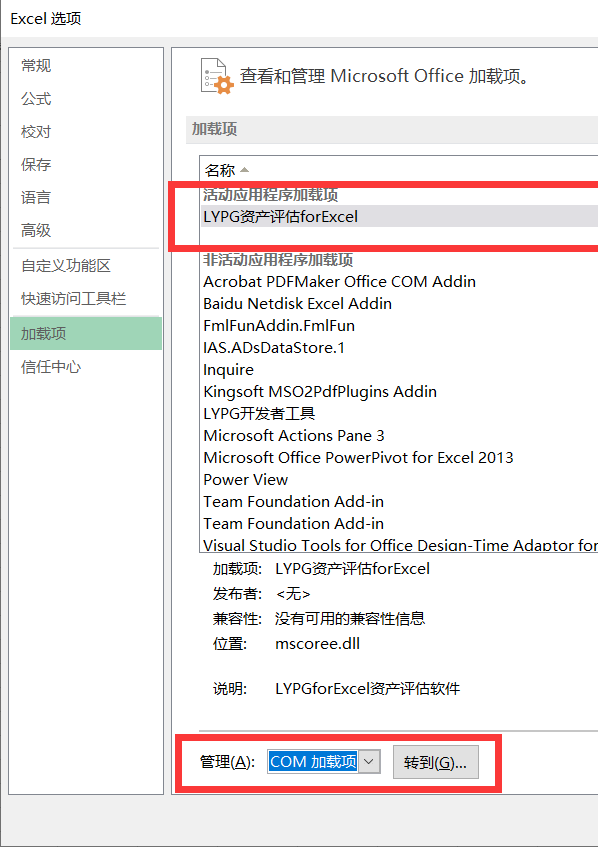Expand the COM 加载项 manage dropdown

[x=369, y=762]
